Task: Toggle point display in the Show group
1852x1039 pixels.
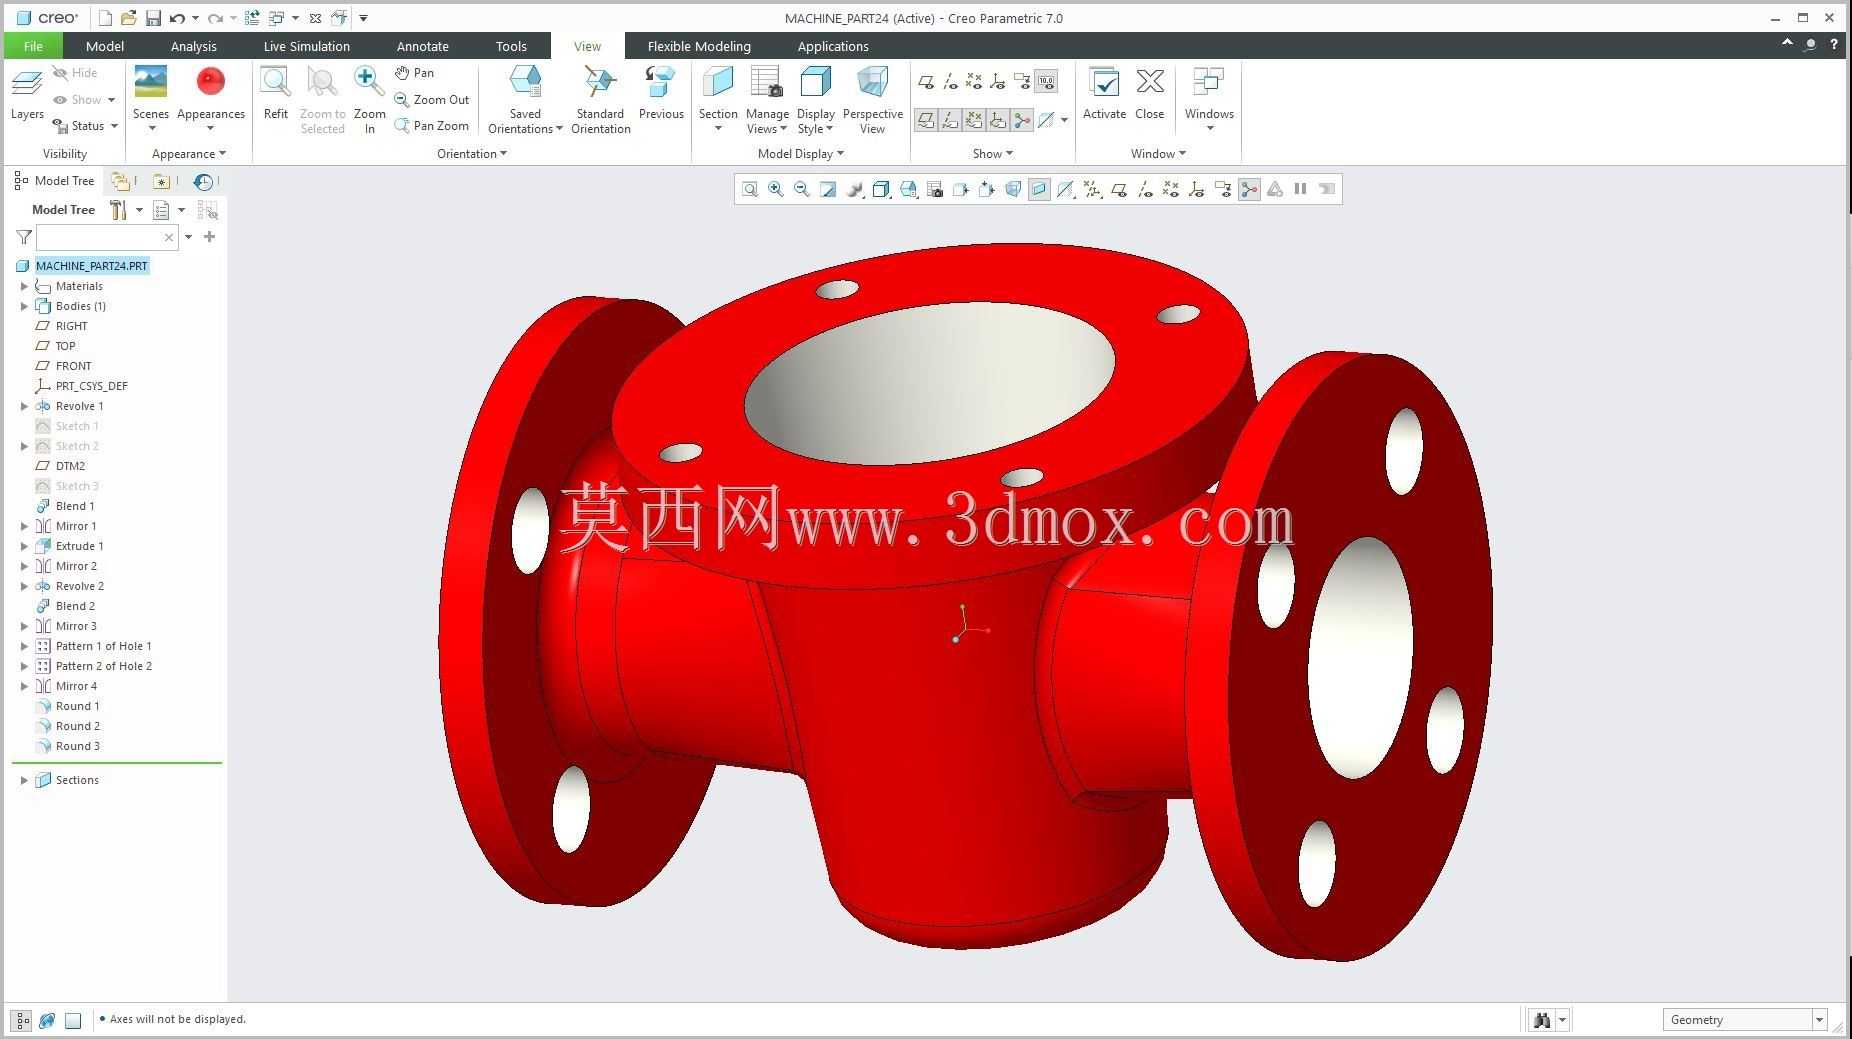Action: [974, 82]
